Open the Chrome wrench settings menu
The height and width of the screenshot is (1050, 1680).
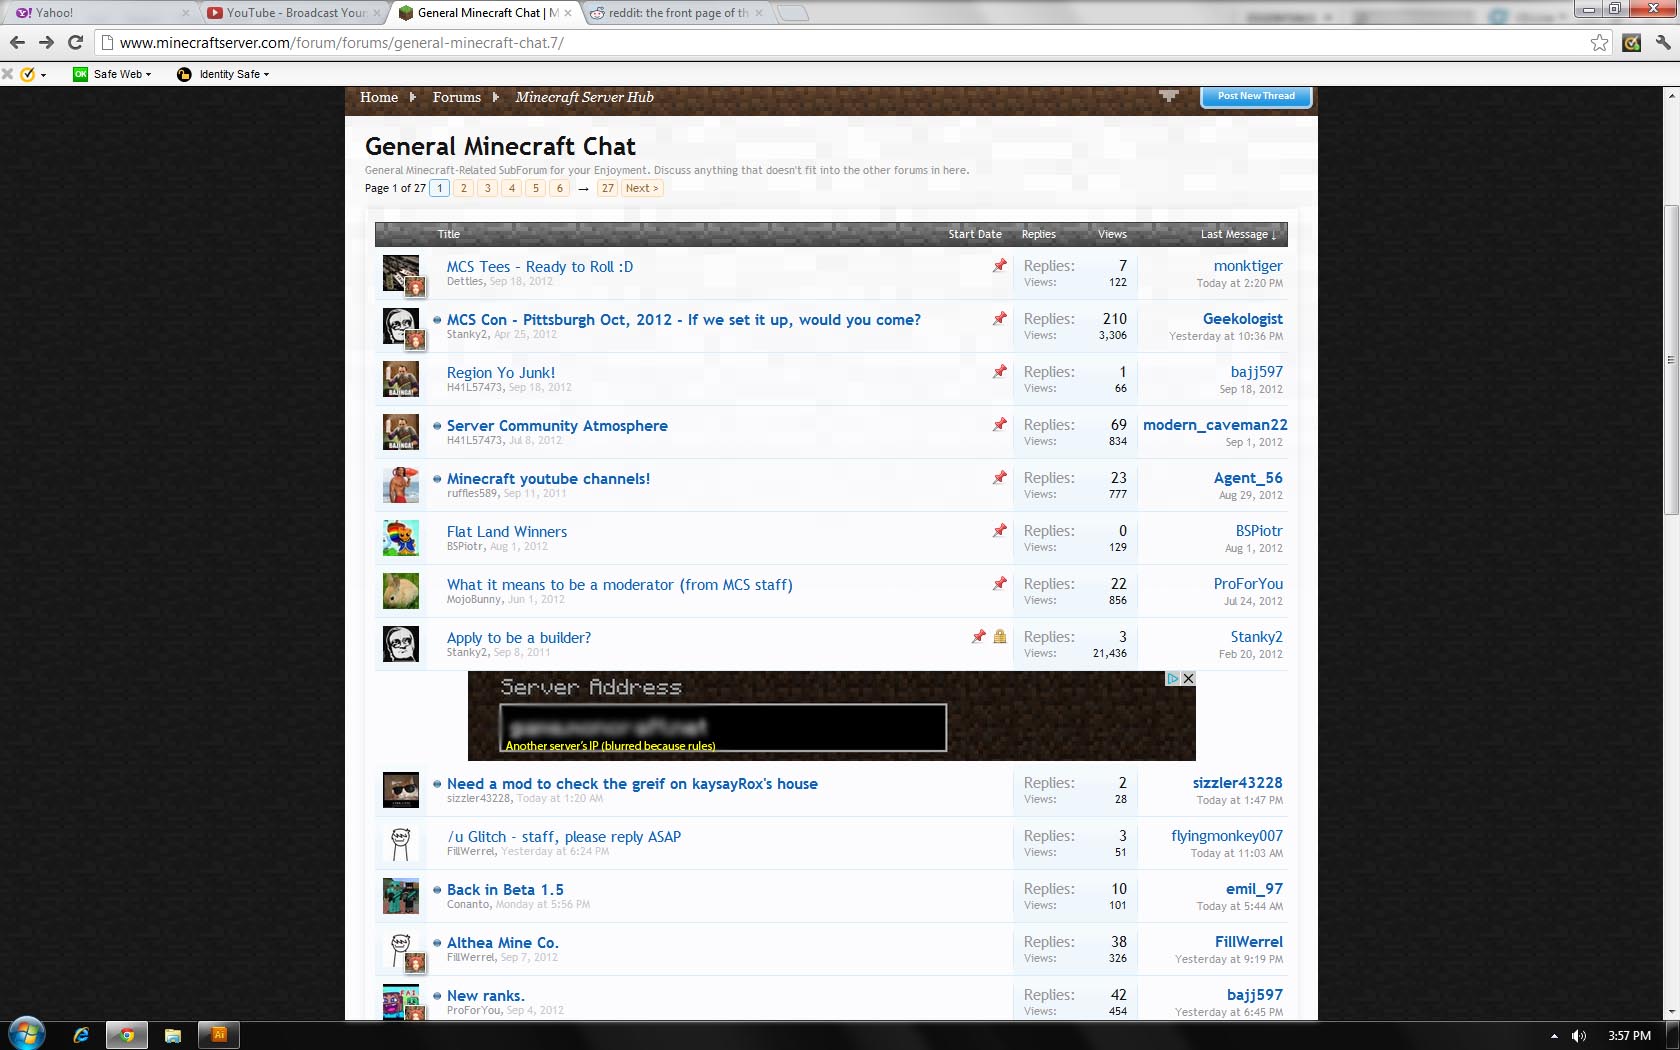1663,42
